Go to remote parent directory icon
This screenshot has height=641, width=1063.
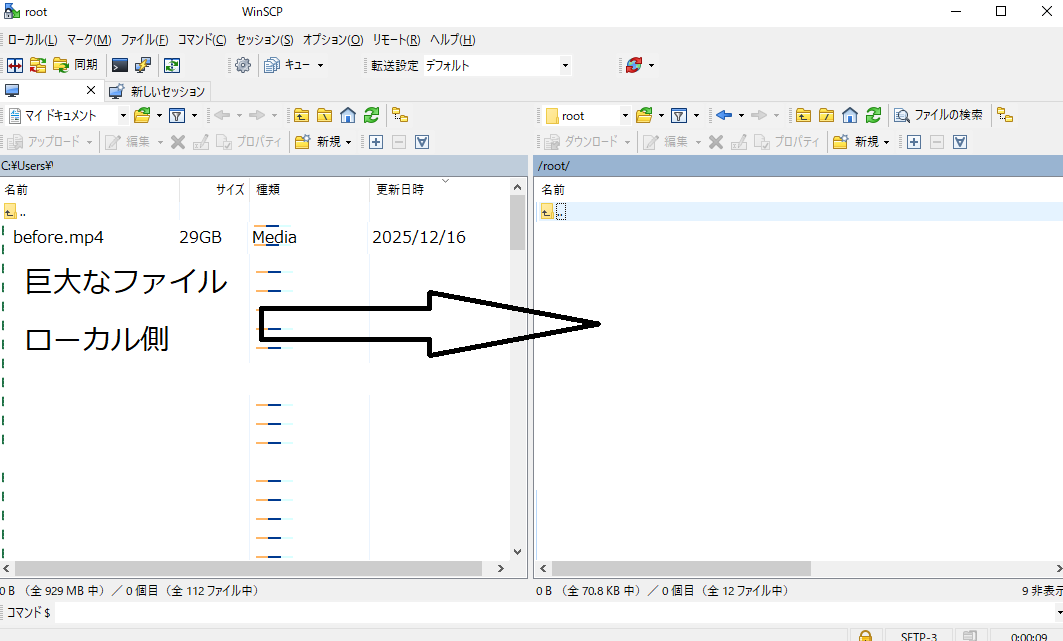pos(803,116)
